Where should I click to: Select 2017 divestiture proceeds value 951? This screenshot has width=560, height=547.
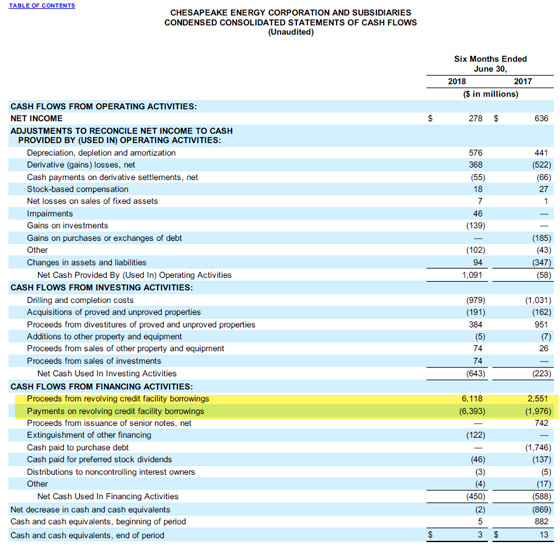[541, 325]
